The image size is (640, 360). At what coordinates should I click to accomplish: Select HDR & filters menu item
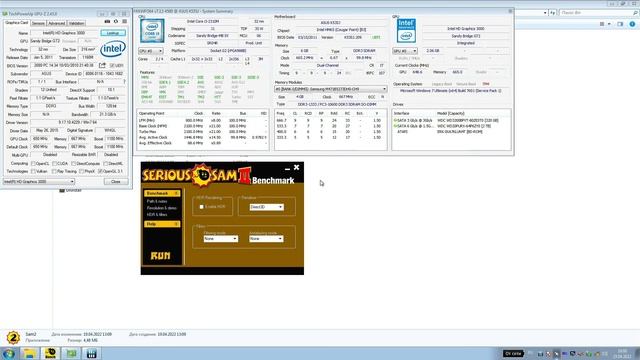pyautogui.click(x=157, y=214)
